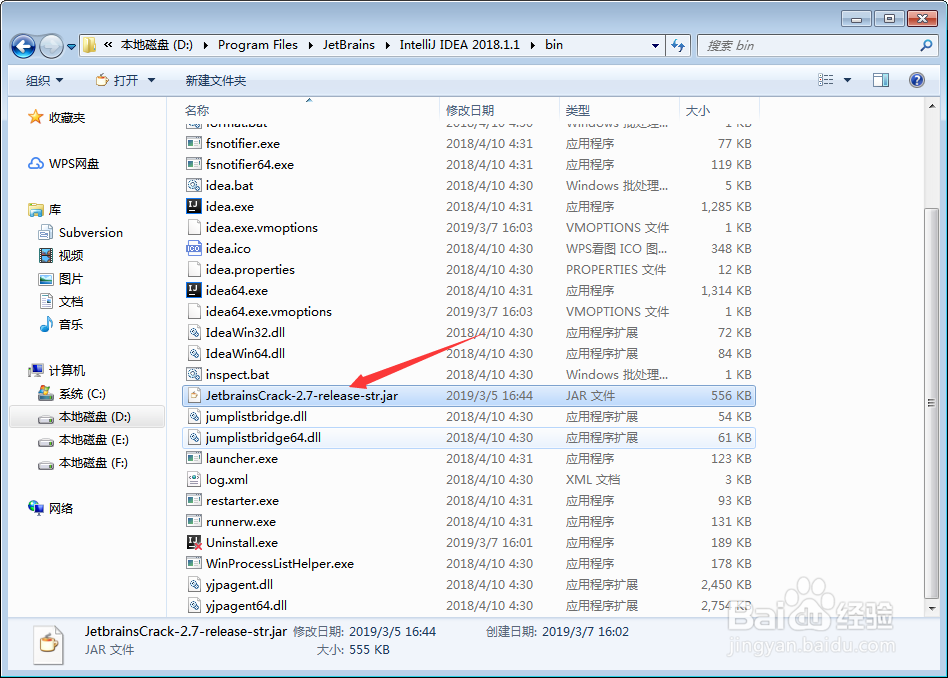Click IntelliJ IDEA 2018.1.1 breadcrumb

tap(459, 45)
